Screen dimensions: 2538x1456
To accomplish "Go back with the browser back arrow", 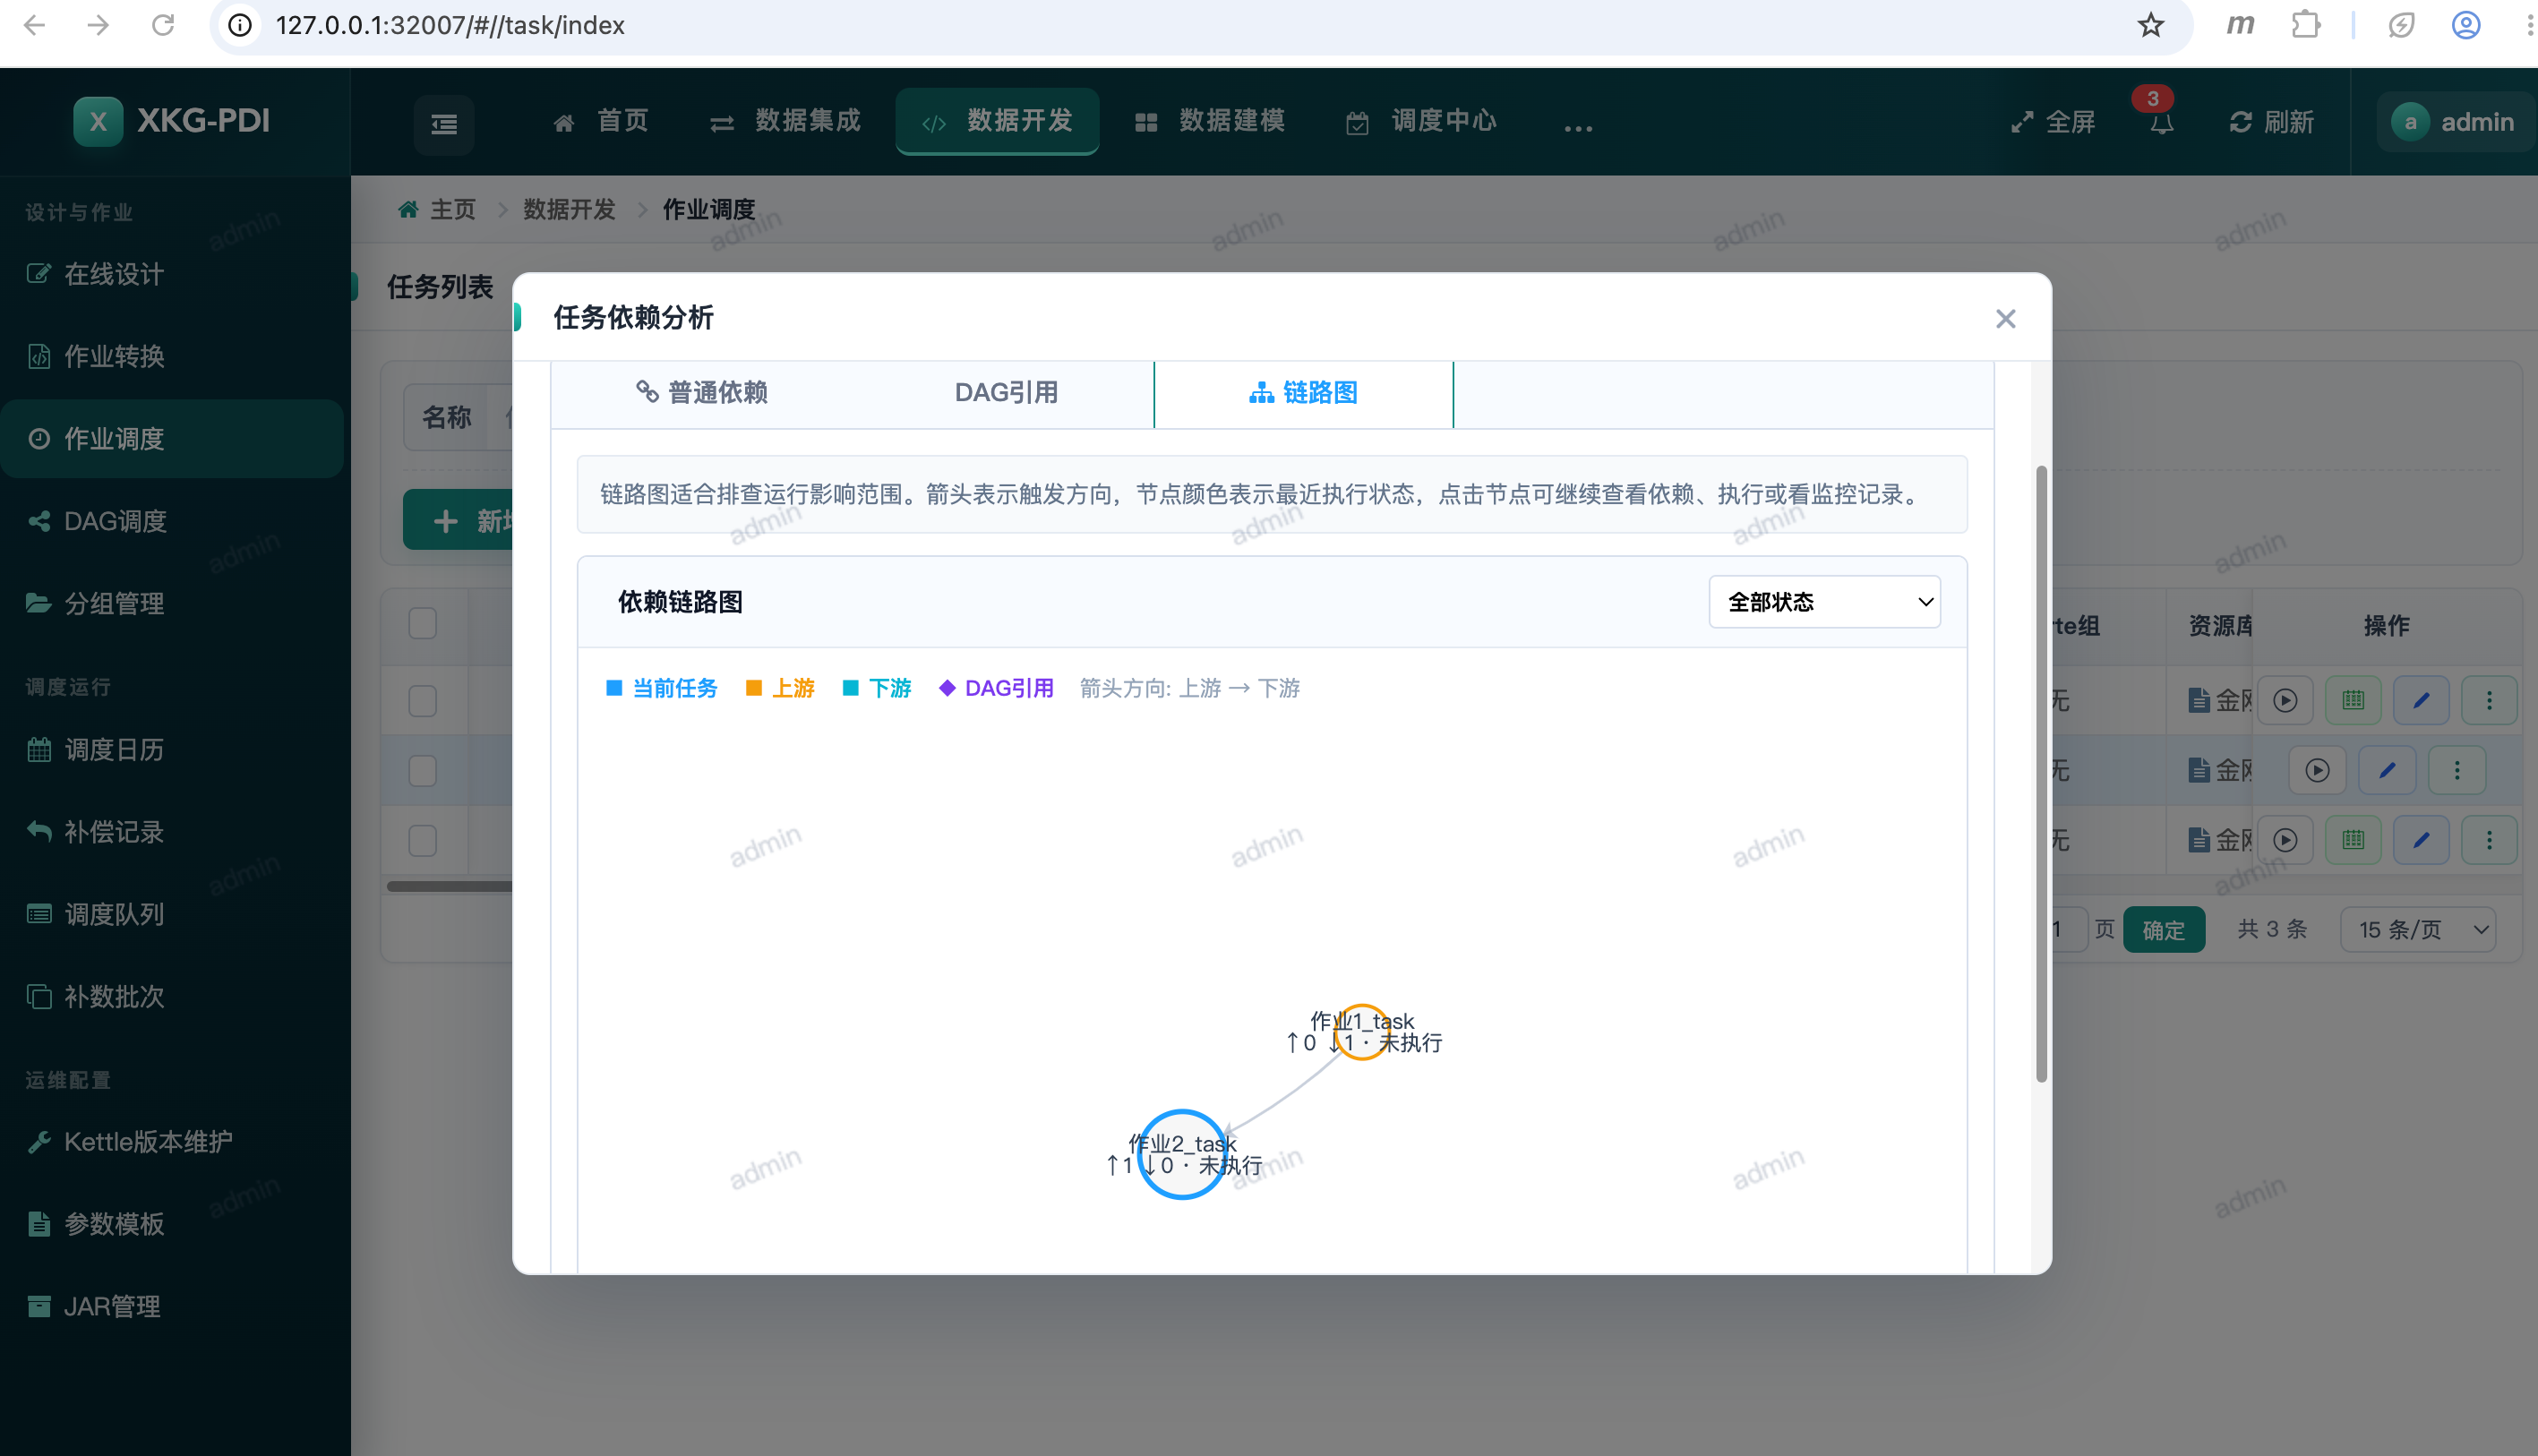I will pyautogui.click(x=35, y=25).
